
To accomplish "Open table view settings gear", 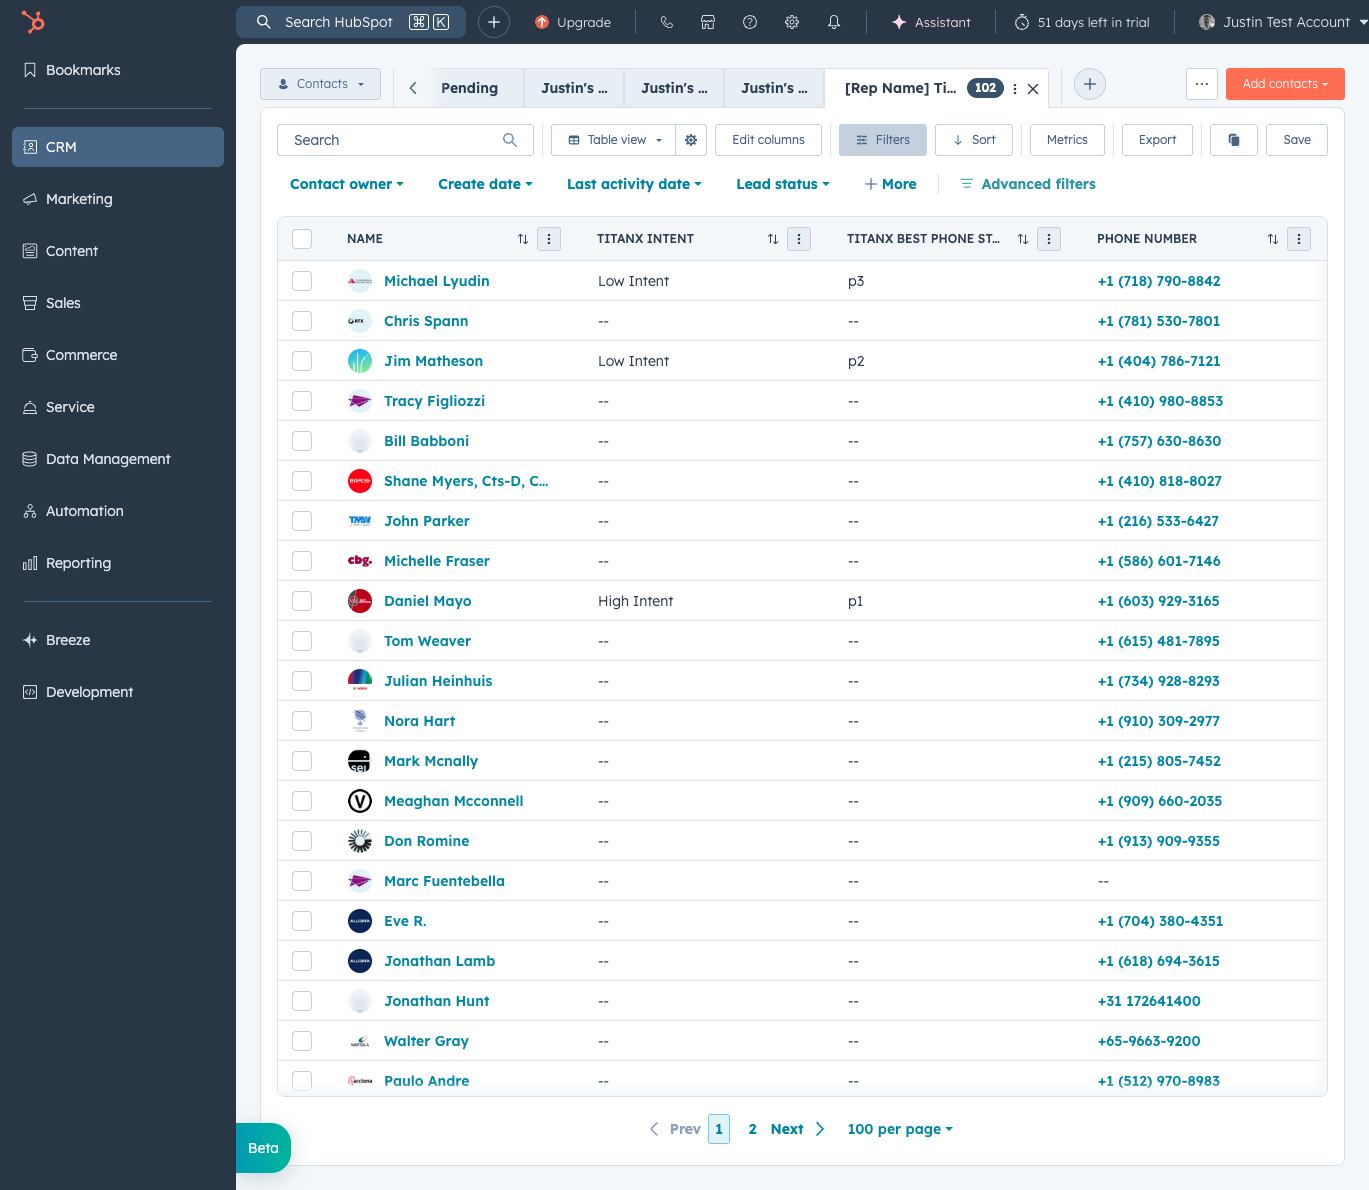I will 691,140.
